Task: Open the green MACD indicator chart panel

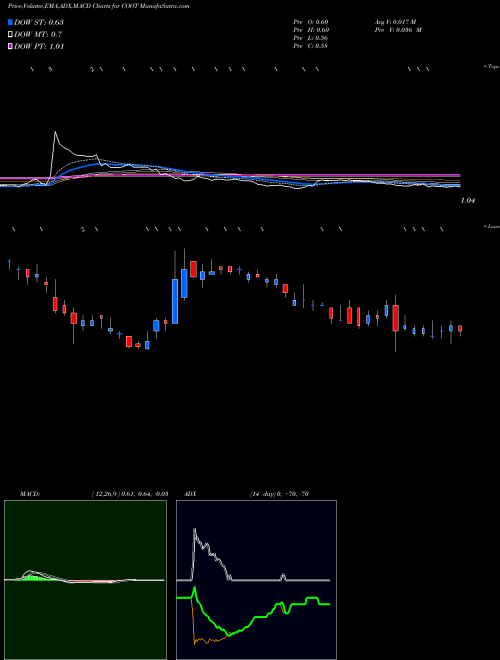Action: 85,580
